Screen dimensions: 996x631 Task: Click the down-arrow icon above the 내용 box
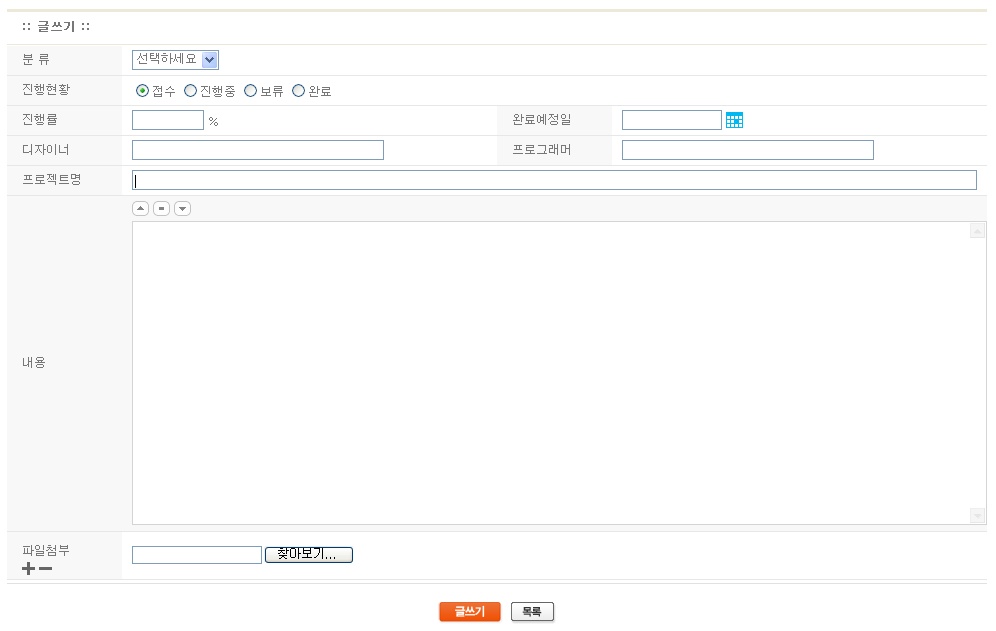[x=182, y=208]
